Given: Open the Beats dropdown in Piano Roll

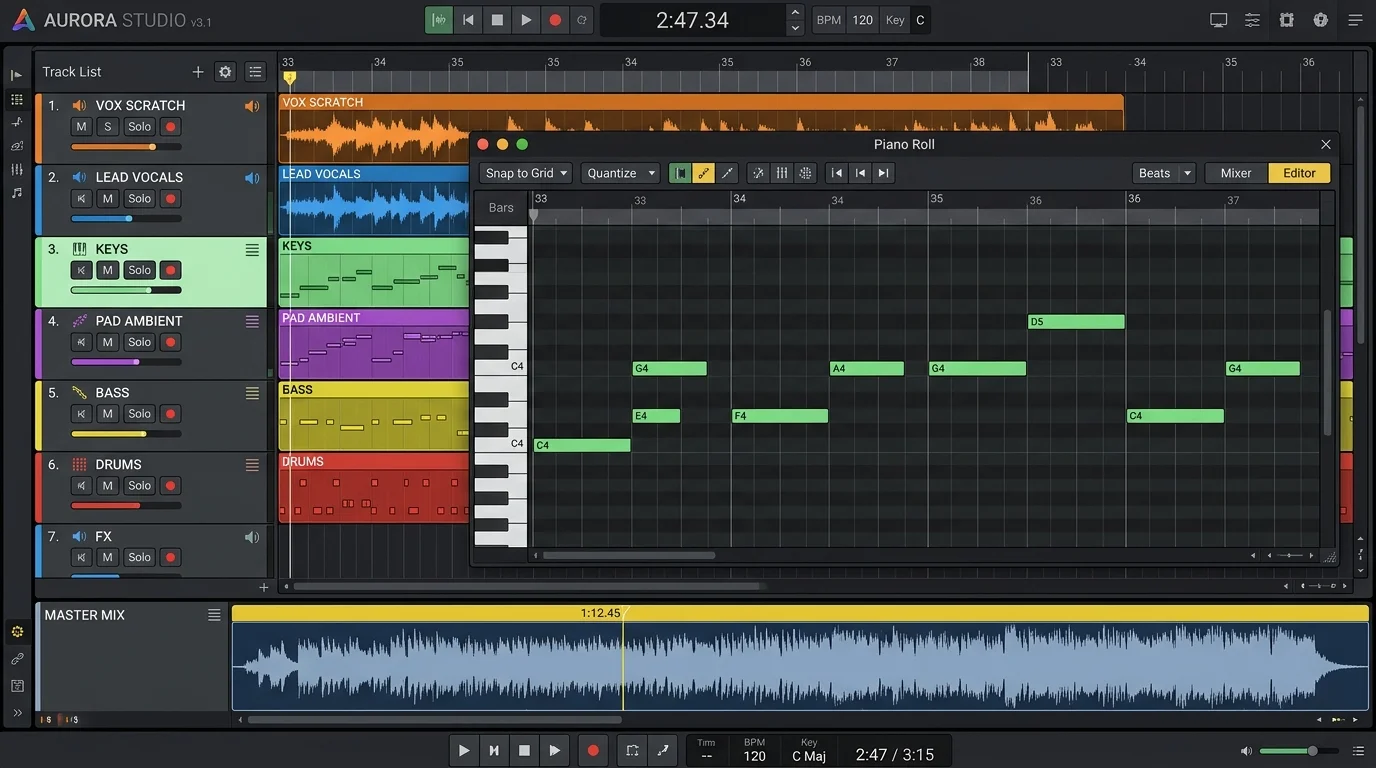Looking at the screenshot, I should [x=1163, y=173].
